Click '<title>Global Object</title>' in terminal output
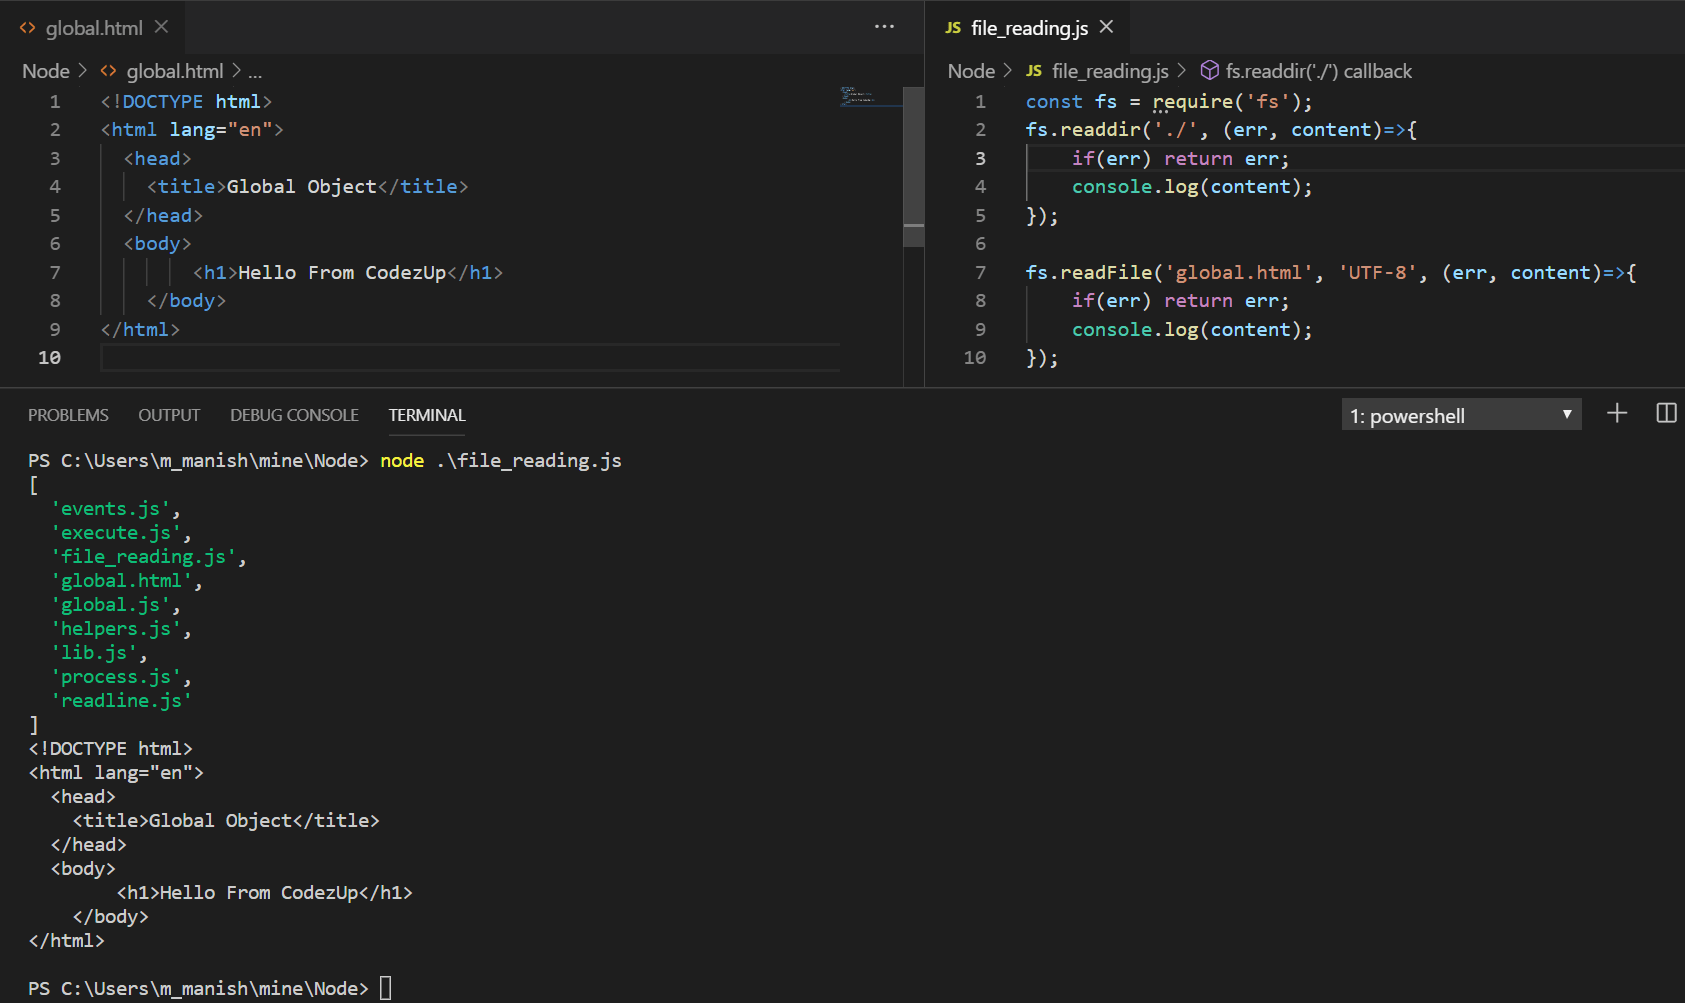The width and height of the screenshot is (1685, 1003). click(x=226, y=821)
